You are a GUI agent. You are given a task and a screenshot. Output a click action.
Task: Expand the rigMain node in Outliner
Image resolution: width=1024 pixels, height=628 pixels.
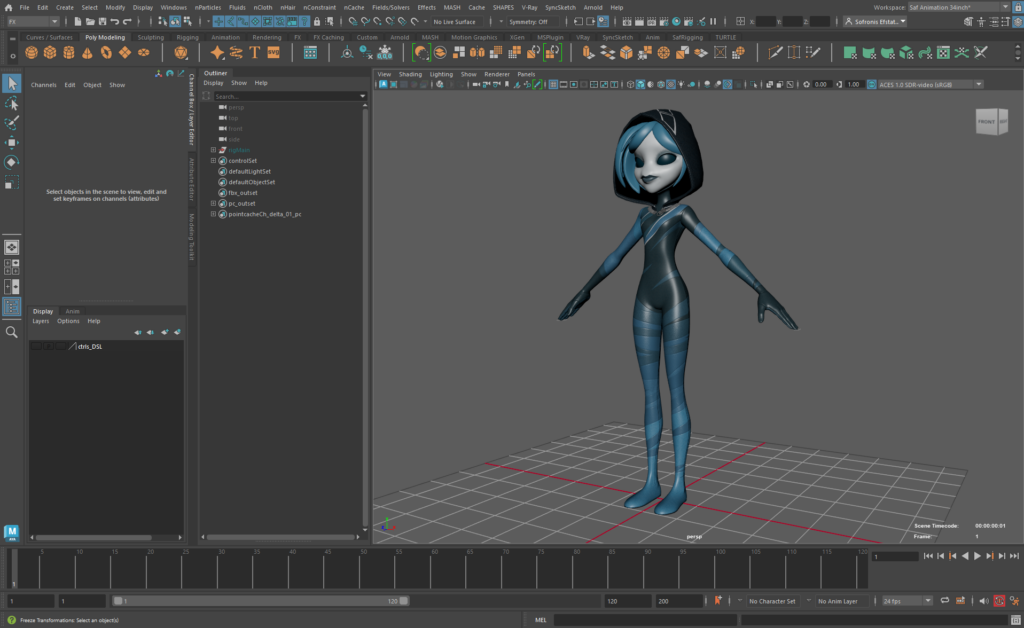pyautogui.click(x=213, y=150)
